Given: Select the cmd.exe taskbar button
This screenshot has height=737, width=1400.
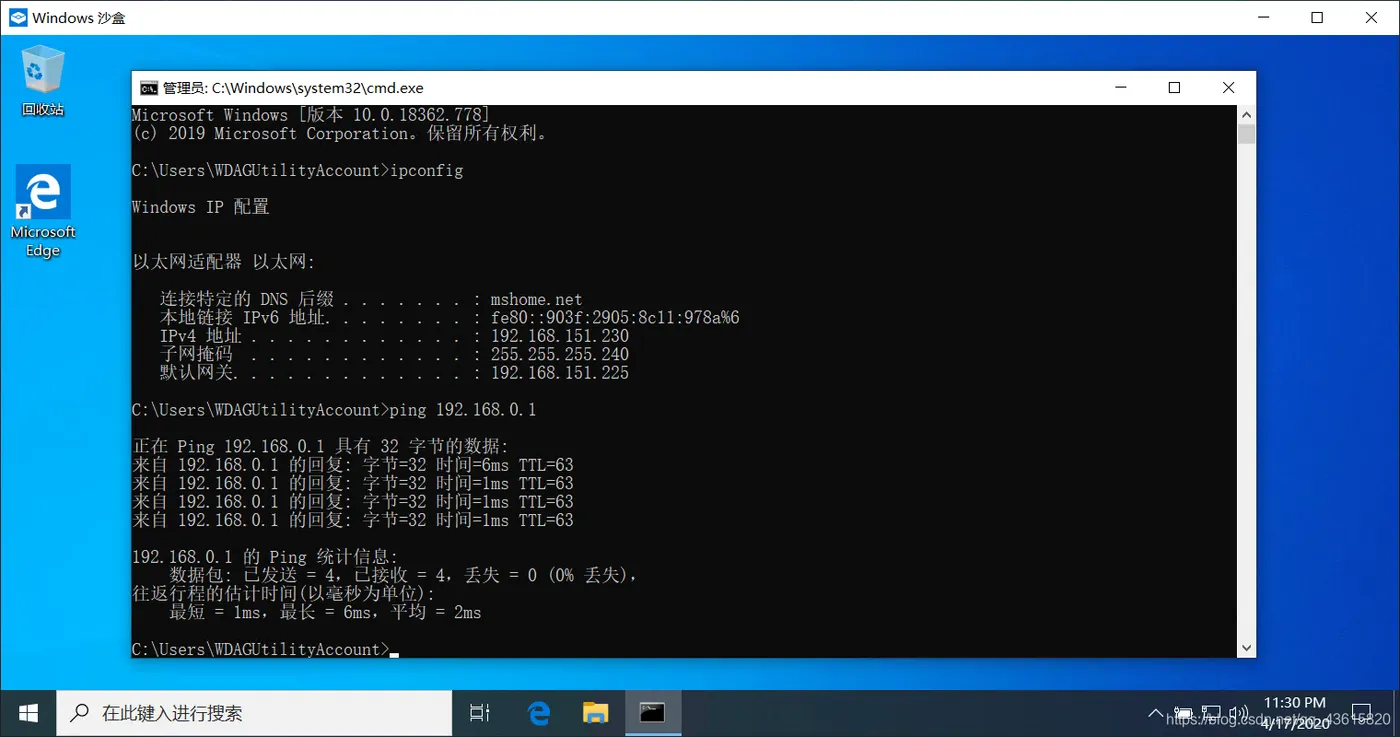Looking at the screenshot, I should [x=653, y=713].
